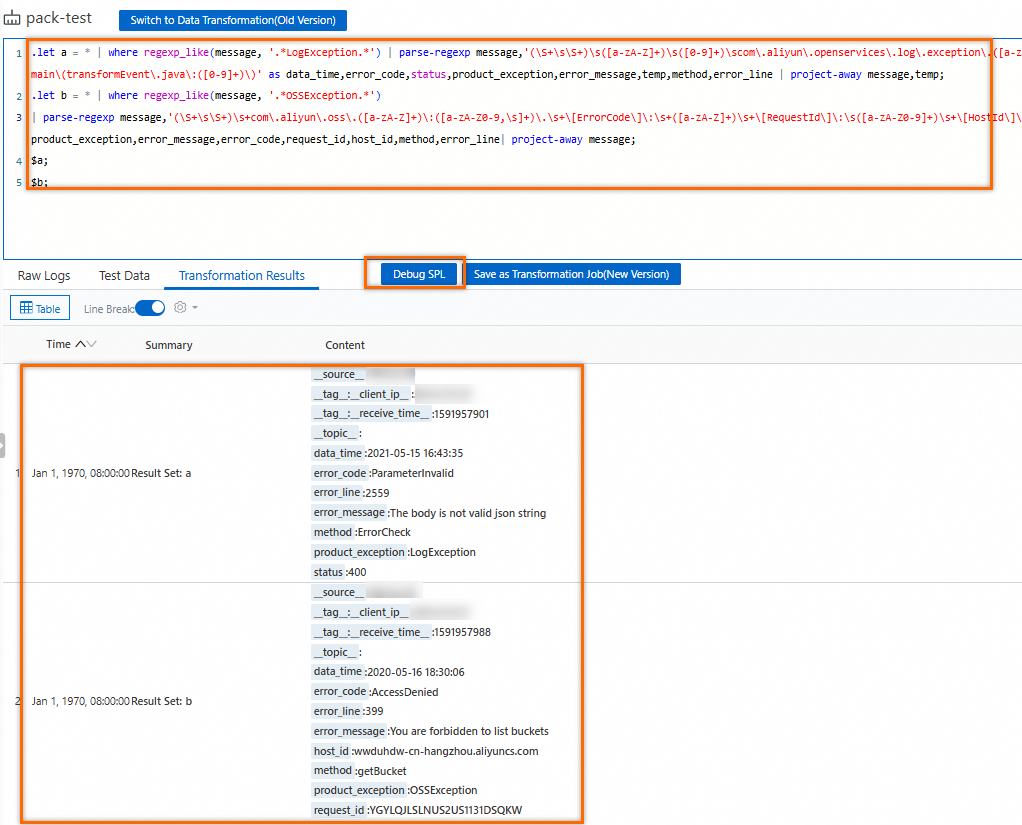Click receive_time value 1591957901
The height and width of the screenshot is (825, 1022).
tap(461, 414)
